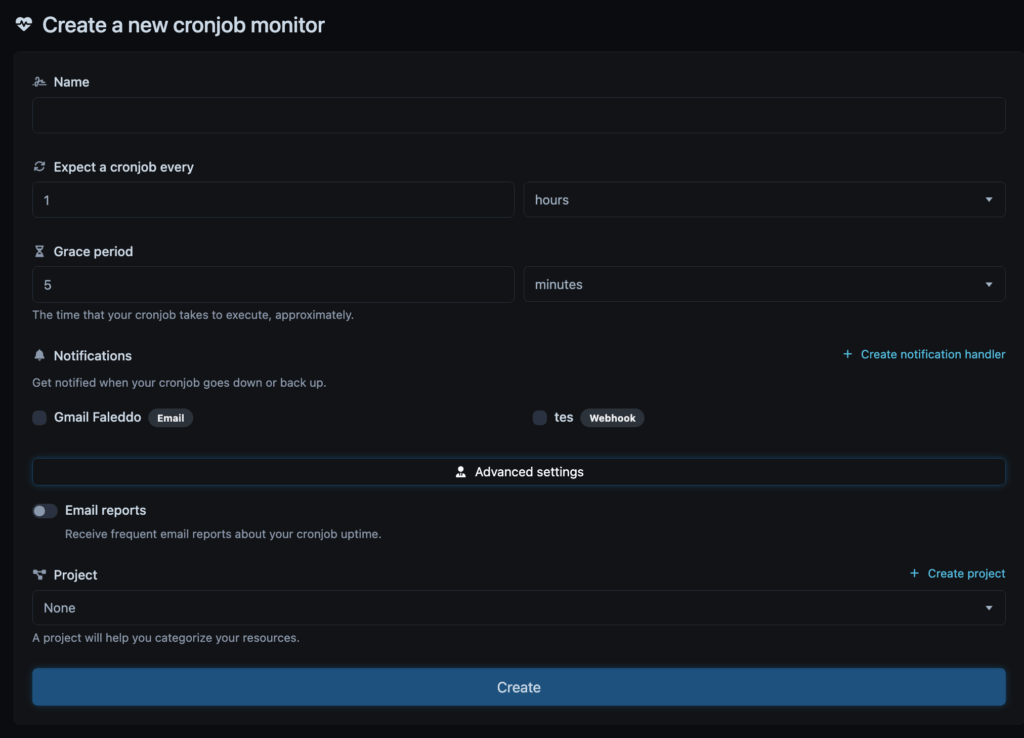Check the Gmail Faleddo notification checkbox

pos(40,418)
